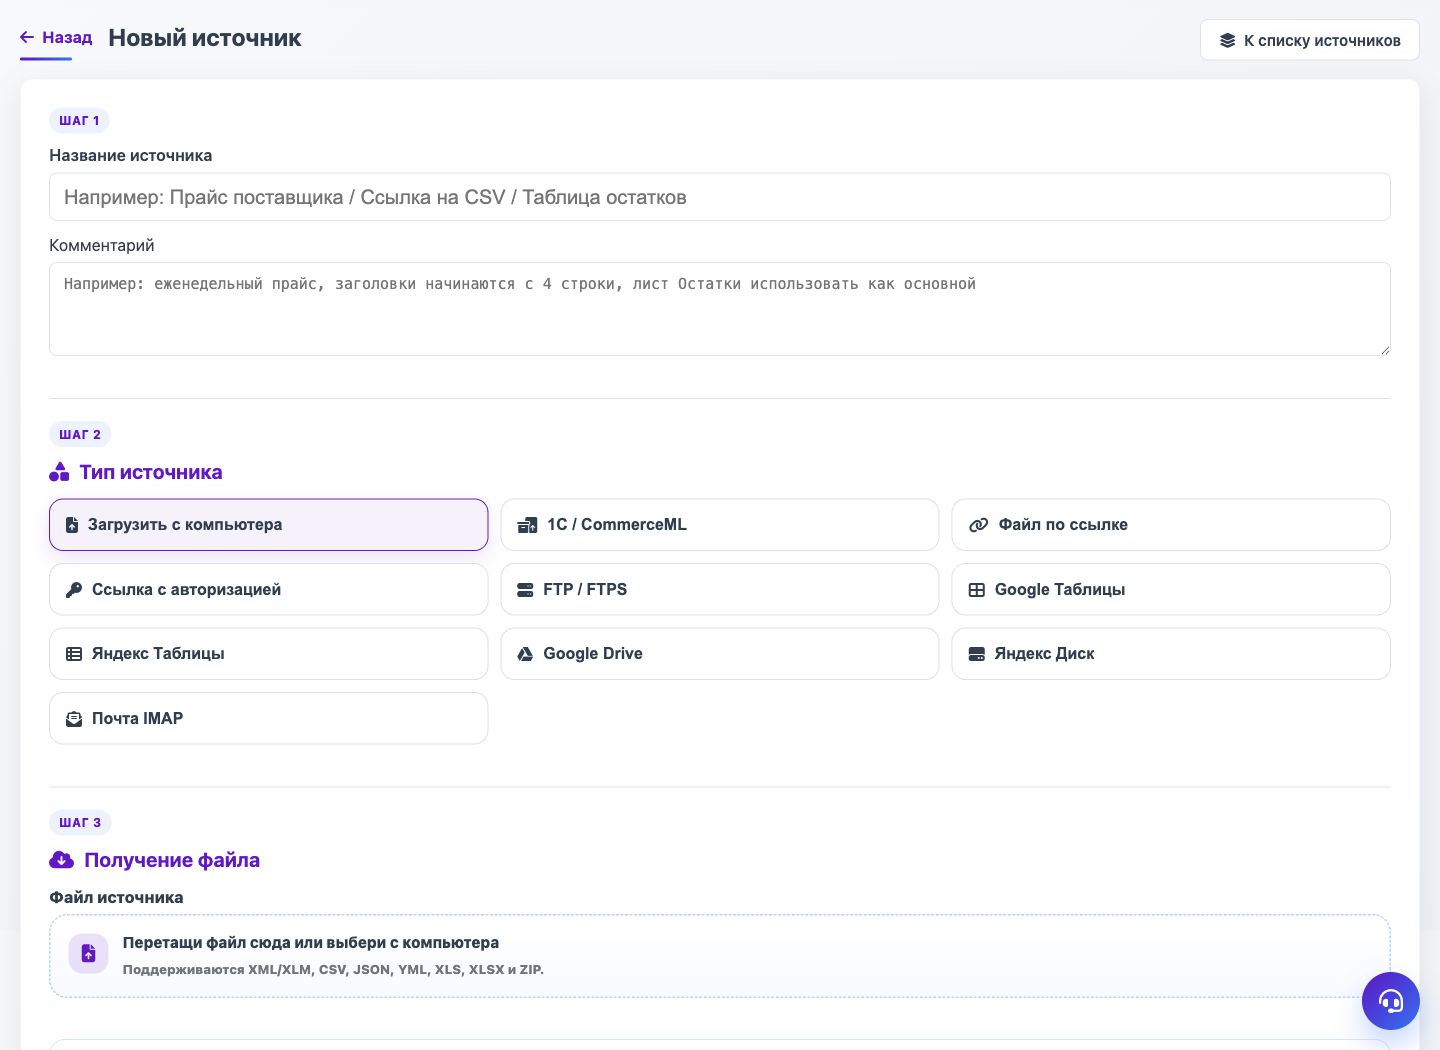
Task: Open the support chat headset button
Action: 1390,1001
